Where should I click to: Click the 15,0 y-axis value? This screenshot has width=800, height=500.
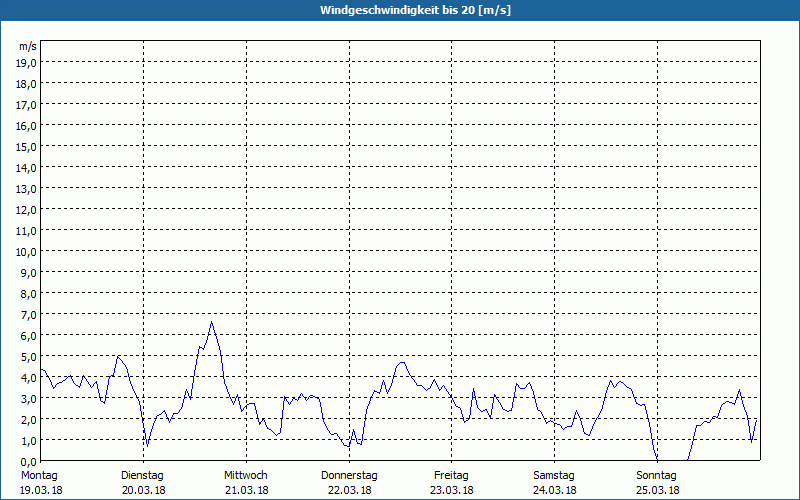click(27, 146)
